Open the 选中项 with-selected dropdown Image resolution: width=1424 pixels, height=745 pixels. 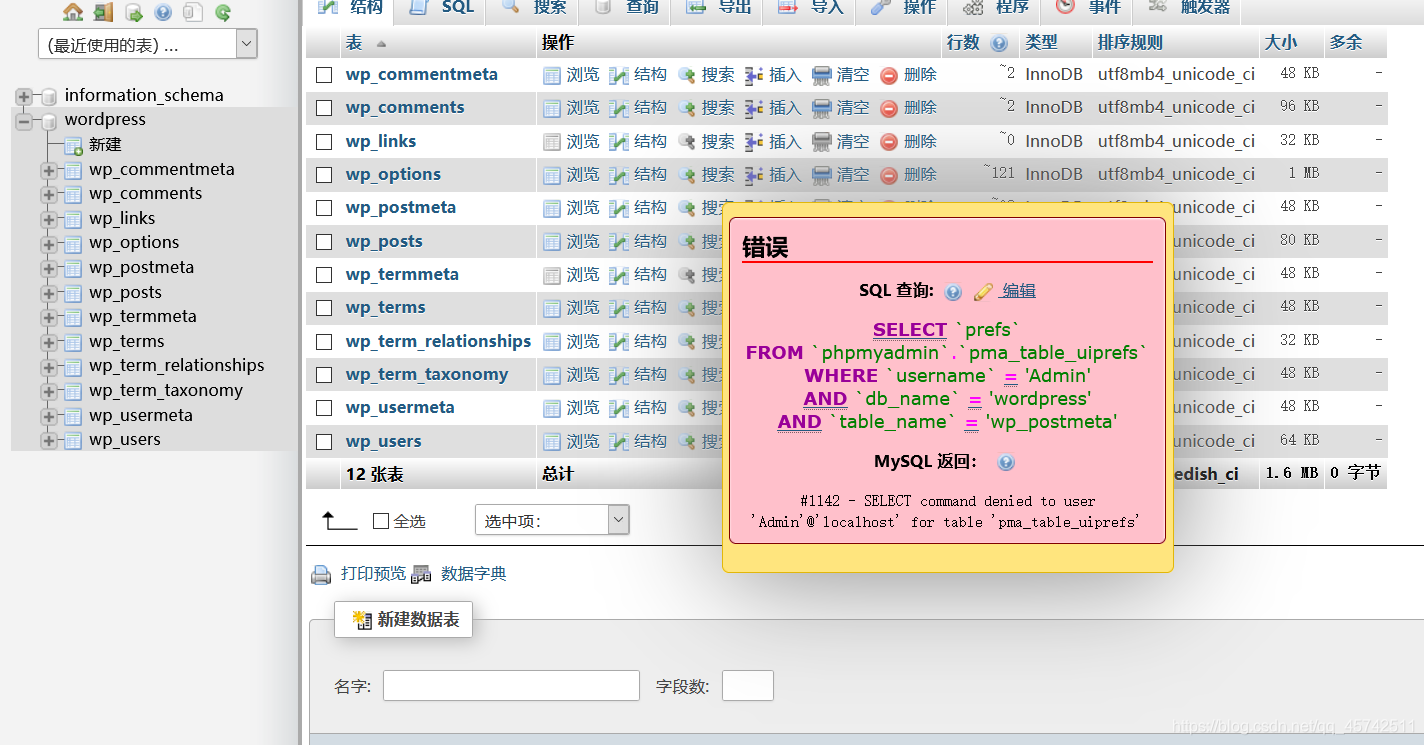pyautogui.click(x=552, y=520)
